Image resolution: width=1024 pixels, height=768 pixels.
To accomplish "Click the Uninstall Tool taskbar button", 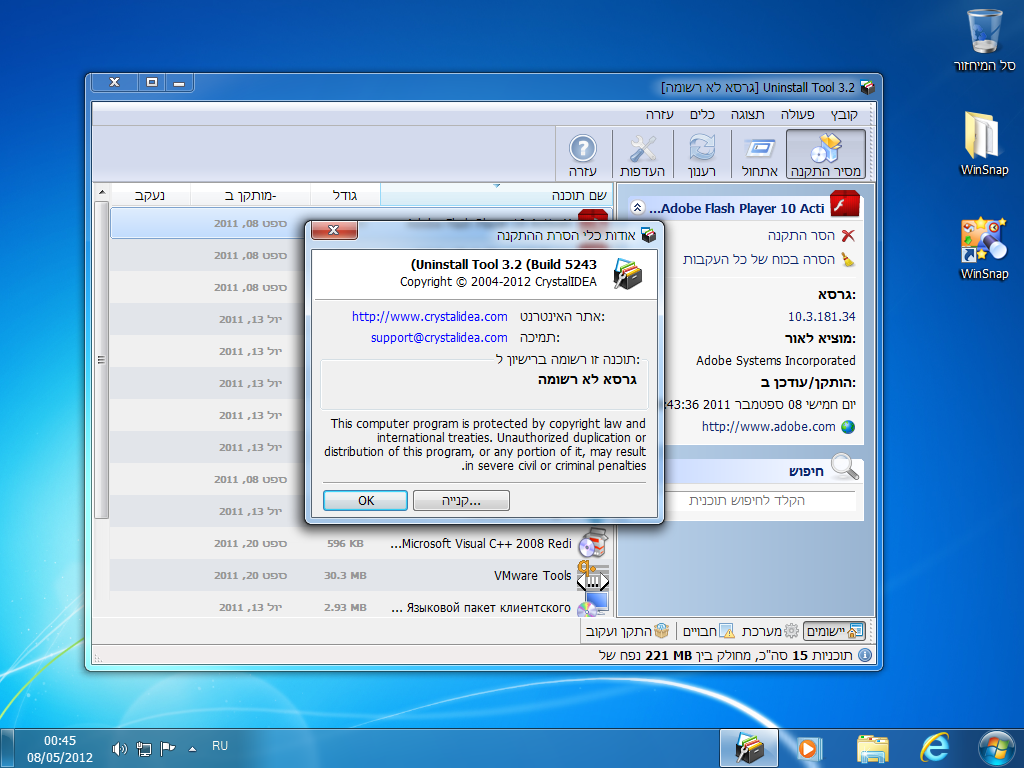I will [749, 748].
